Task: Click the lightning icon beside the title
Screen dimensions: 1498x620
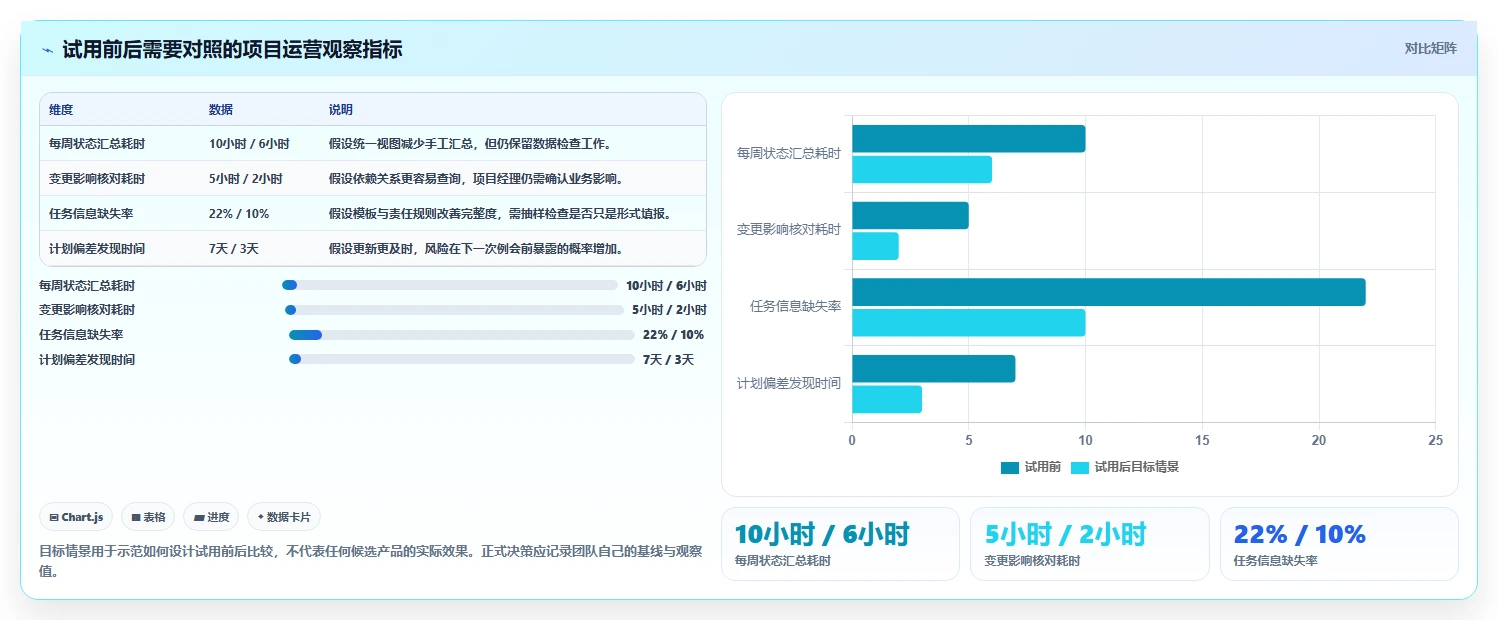Action: tap(47, 50)
